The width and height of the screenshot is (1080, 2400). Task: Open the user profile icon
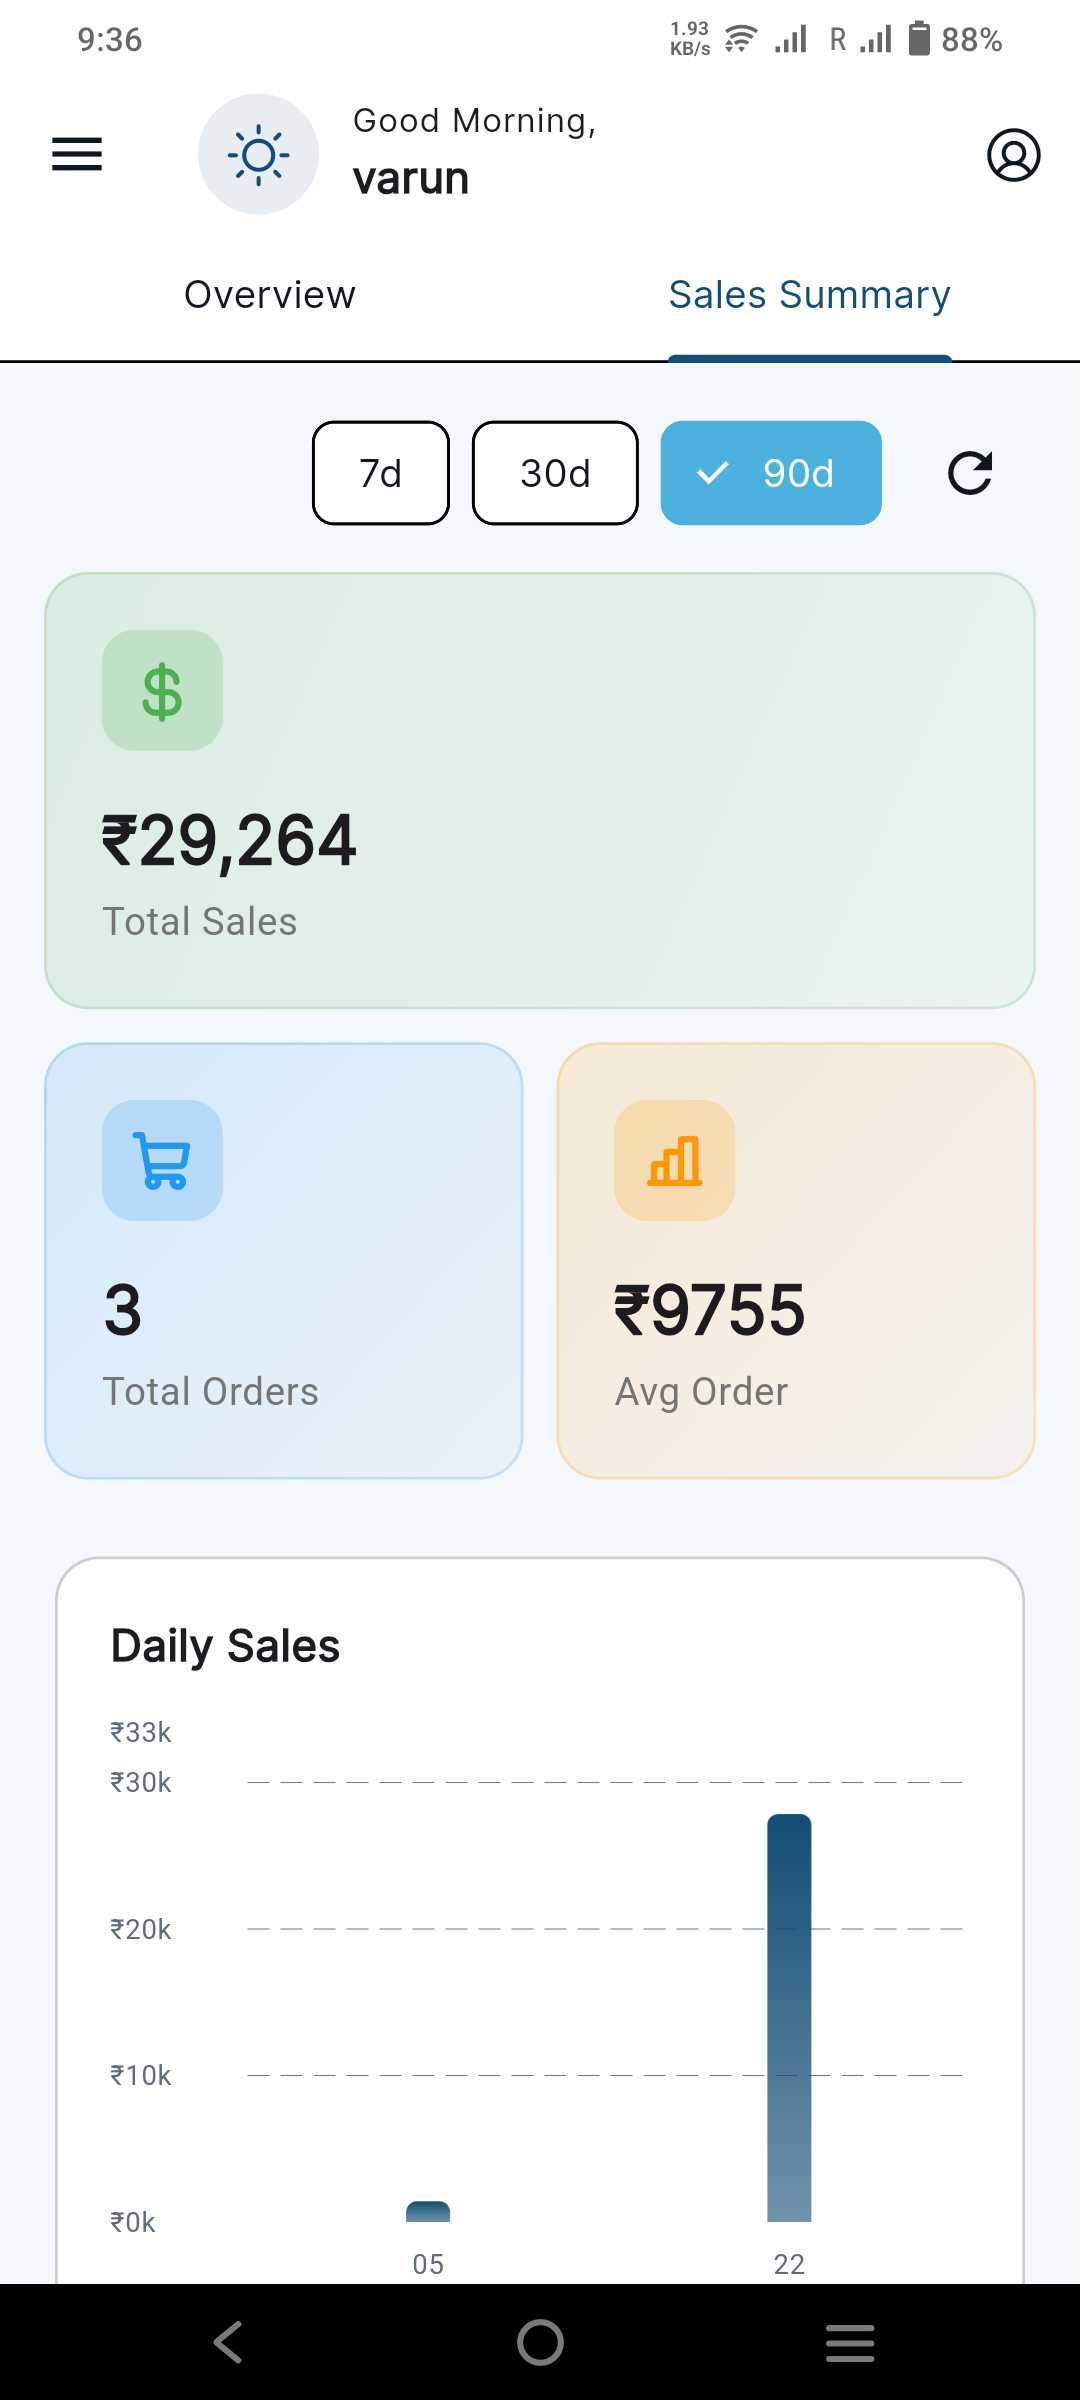1013,155
